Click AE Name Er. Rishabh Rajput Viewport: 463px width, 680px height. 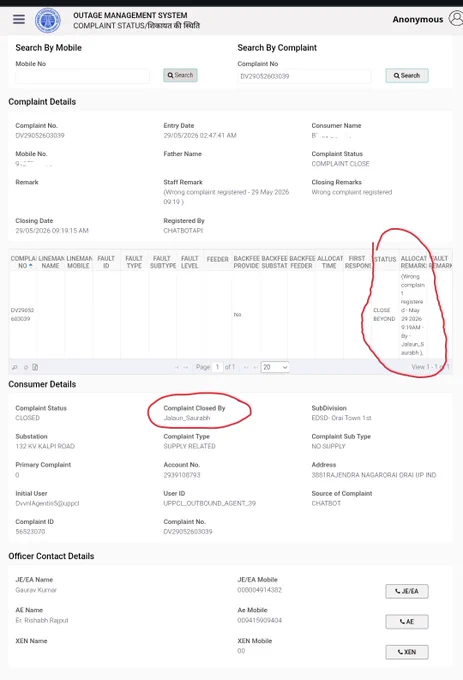tap(42, 620)
